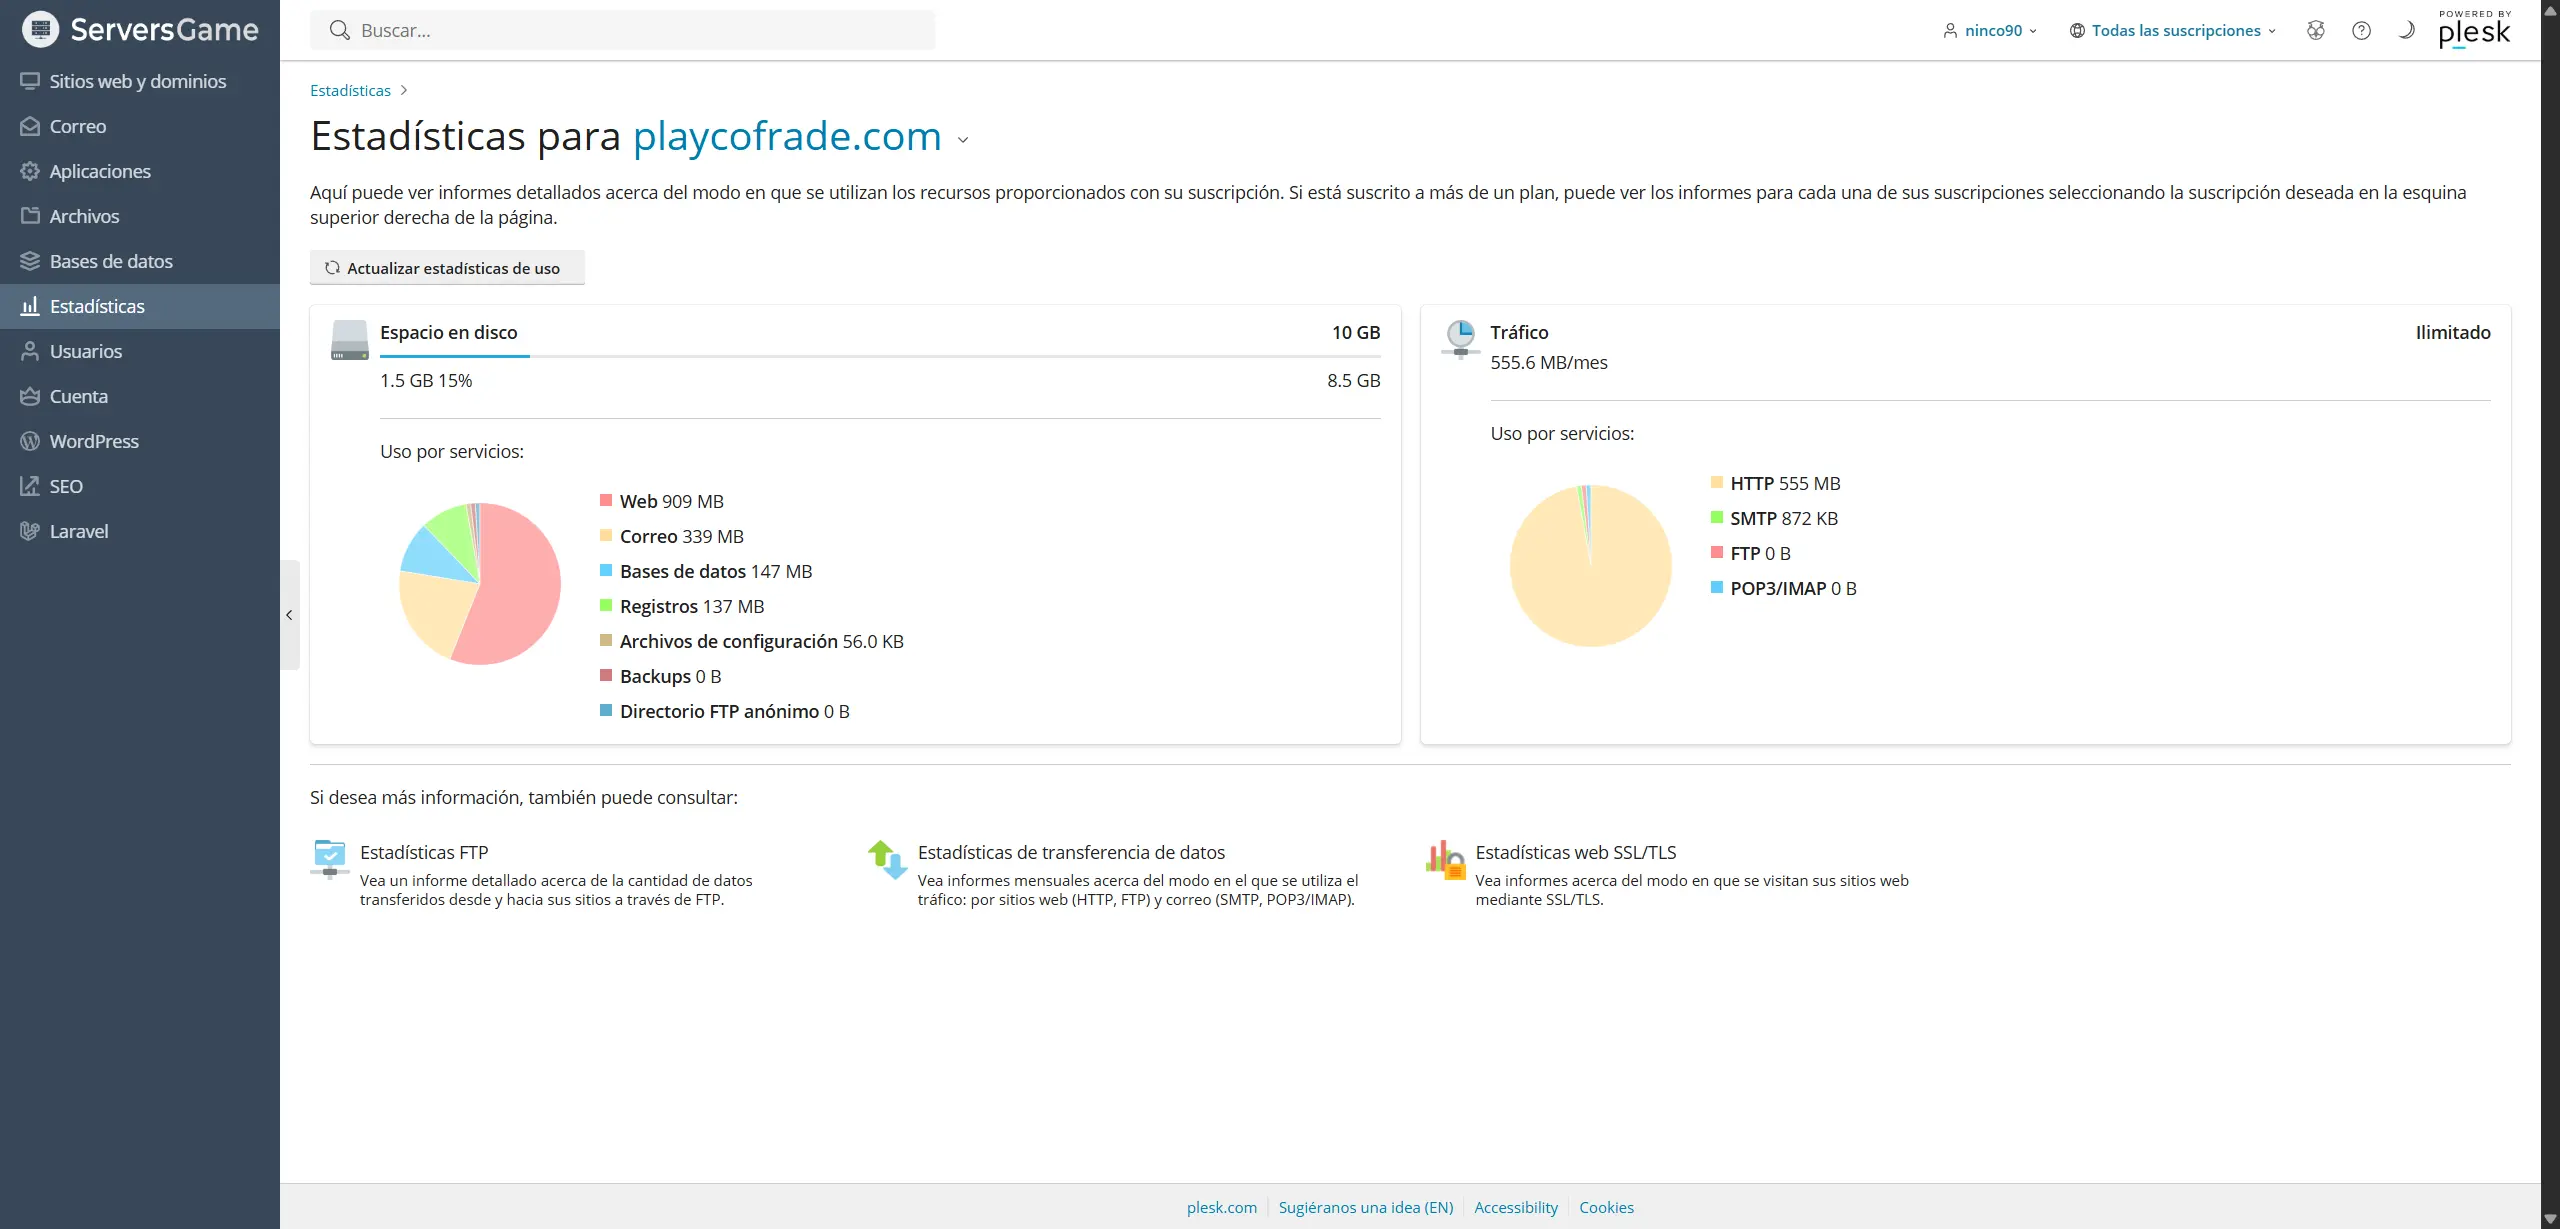The height and width of the screenshot is (1229, 2560).
Task: Click the 1.5 GB 15% usage text
Action: point(426,380)
